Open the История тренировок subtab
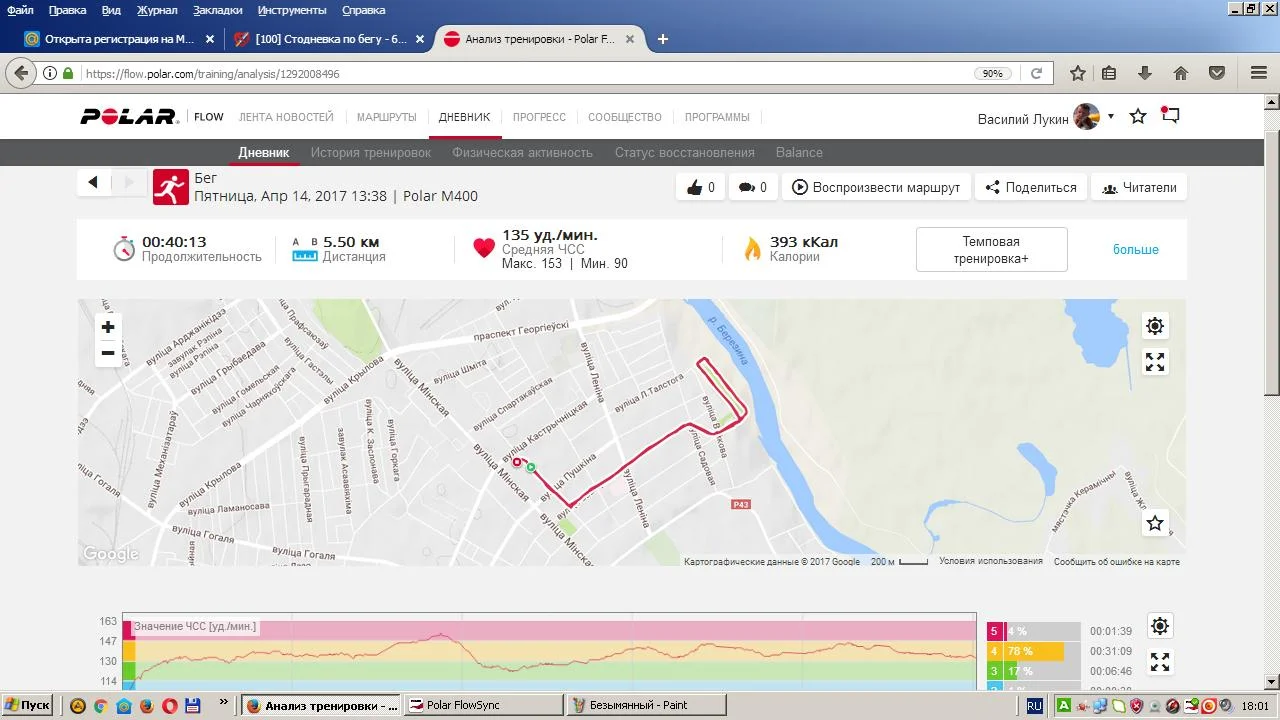 coord(370,153)
